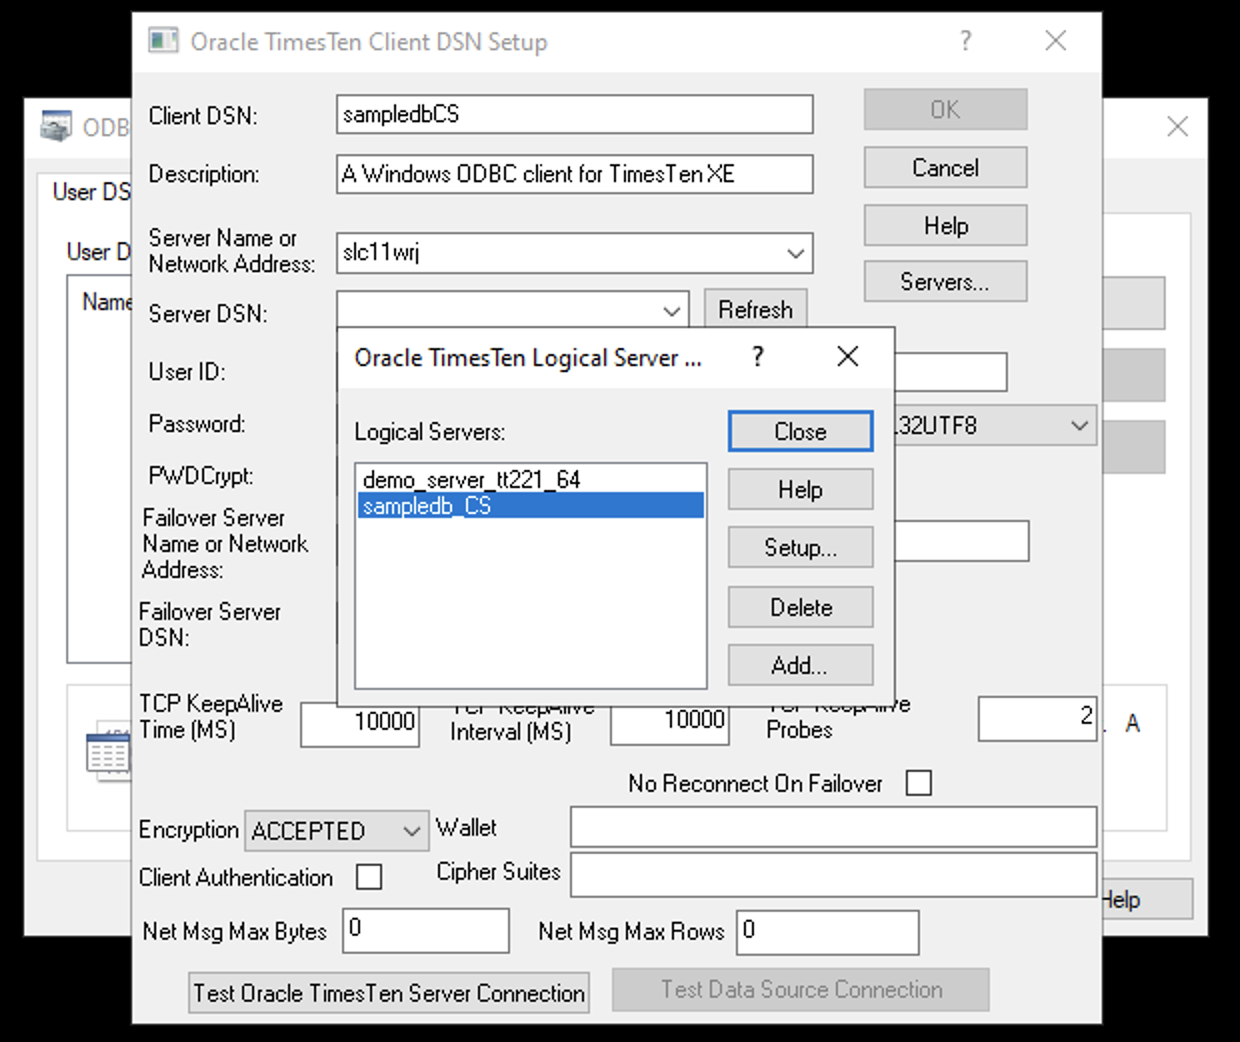Toggle No Reconnect On Failover checkbox
The height and width of the screenshot is (1042, 1240).
click(x=919, y=783)
